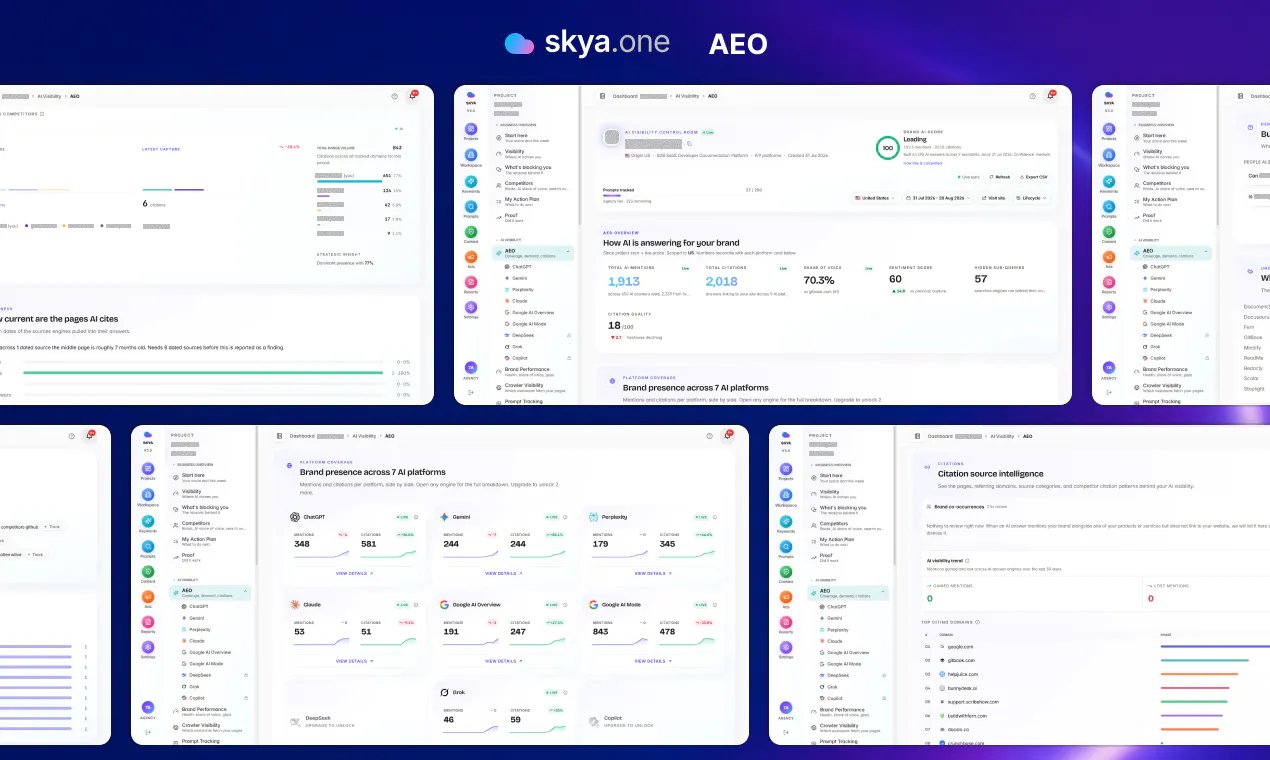Click the purple share bar for google.com
The height and width of the screenshot is (760, 1270).
(x=1215, y=646)
